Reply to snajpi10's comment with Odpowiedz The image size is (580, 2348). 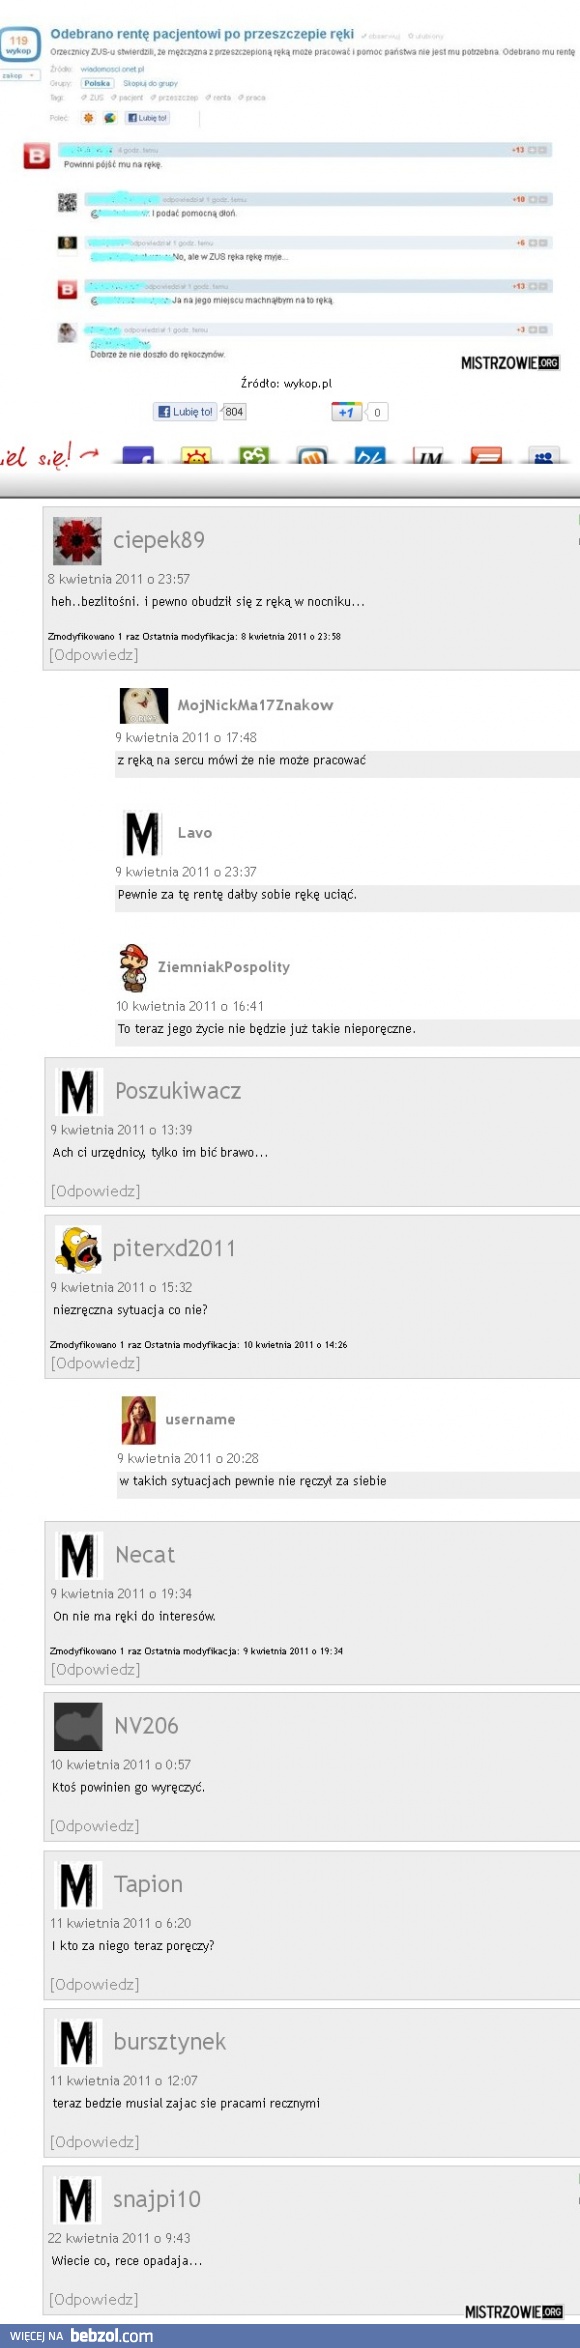tap(94, 2299)
